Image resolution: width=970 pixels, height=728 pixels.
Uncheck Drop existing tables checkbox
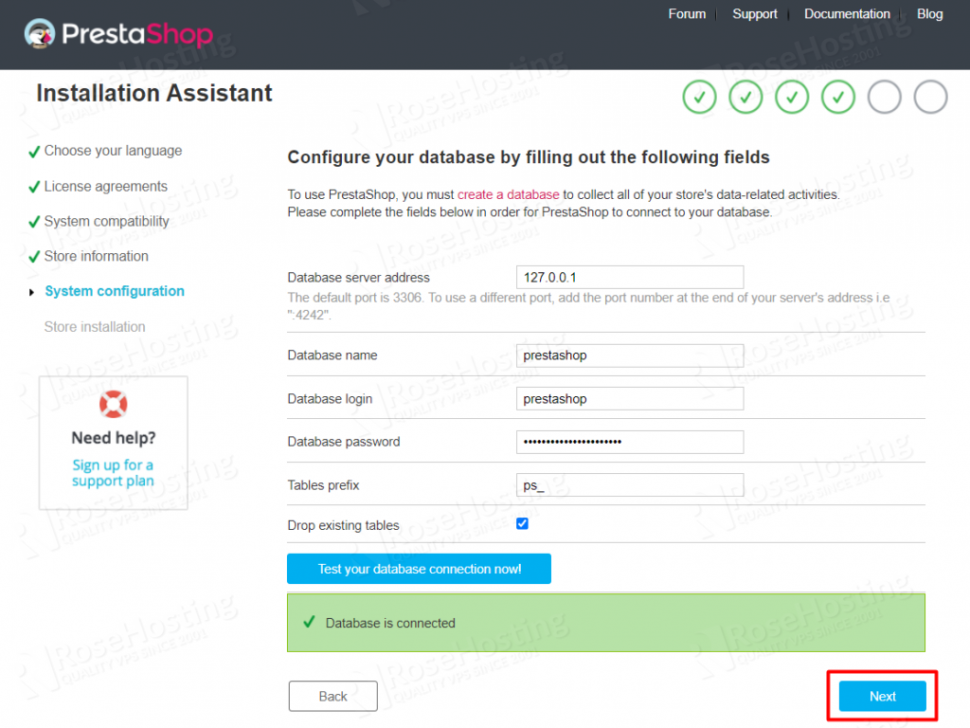point(522,524)
